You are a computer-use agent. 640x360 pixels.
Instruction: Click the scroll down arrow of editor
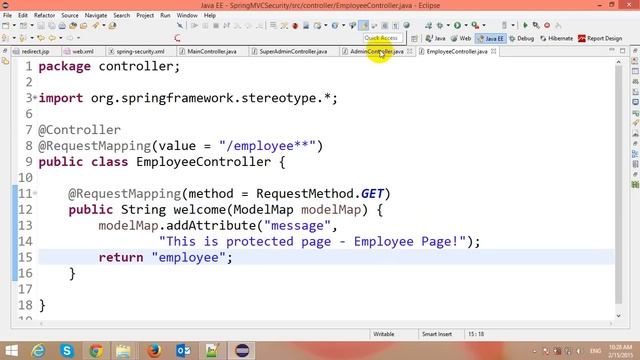(x=618, y=316)
